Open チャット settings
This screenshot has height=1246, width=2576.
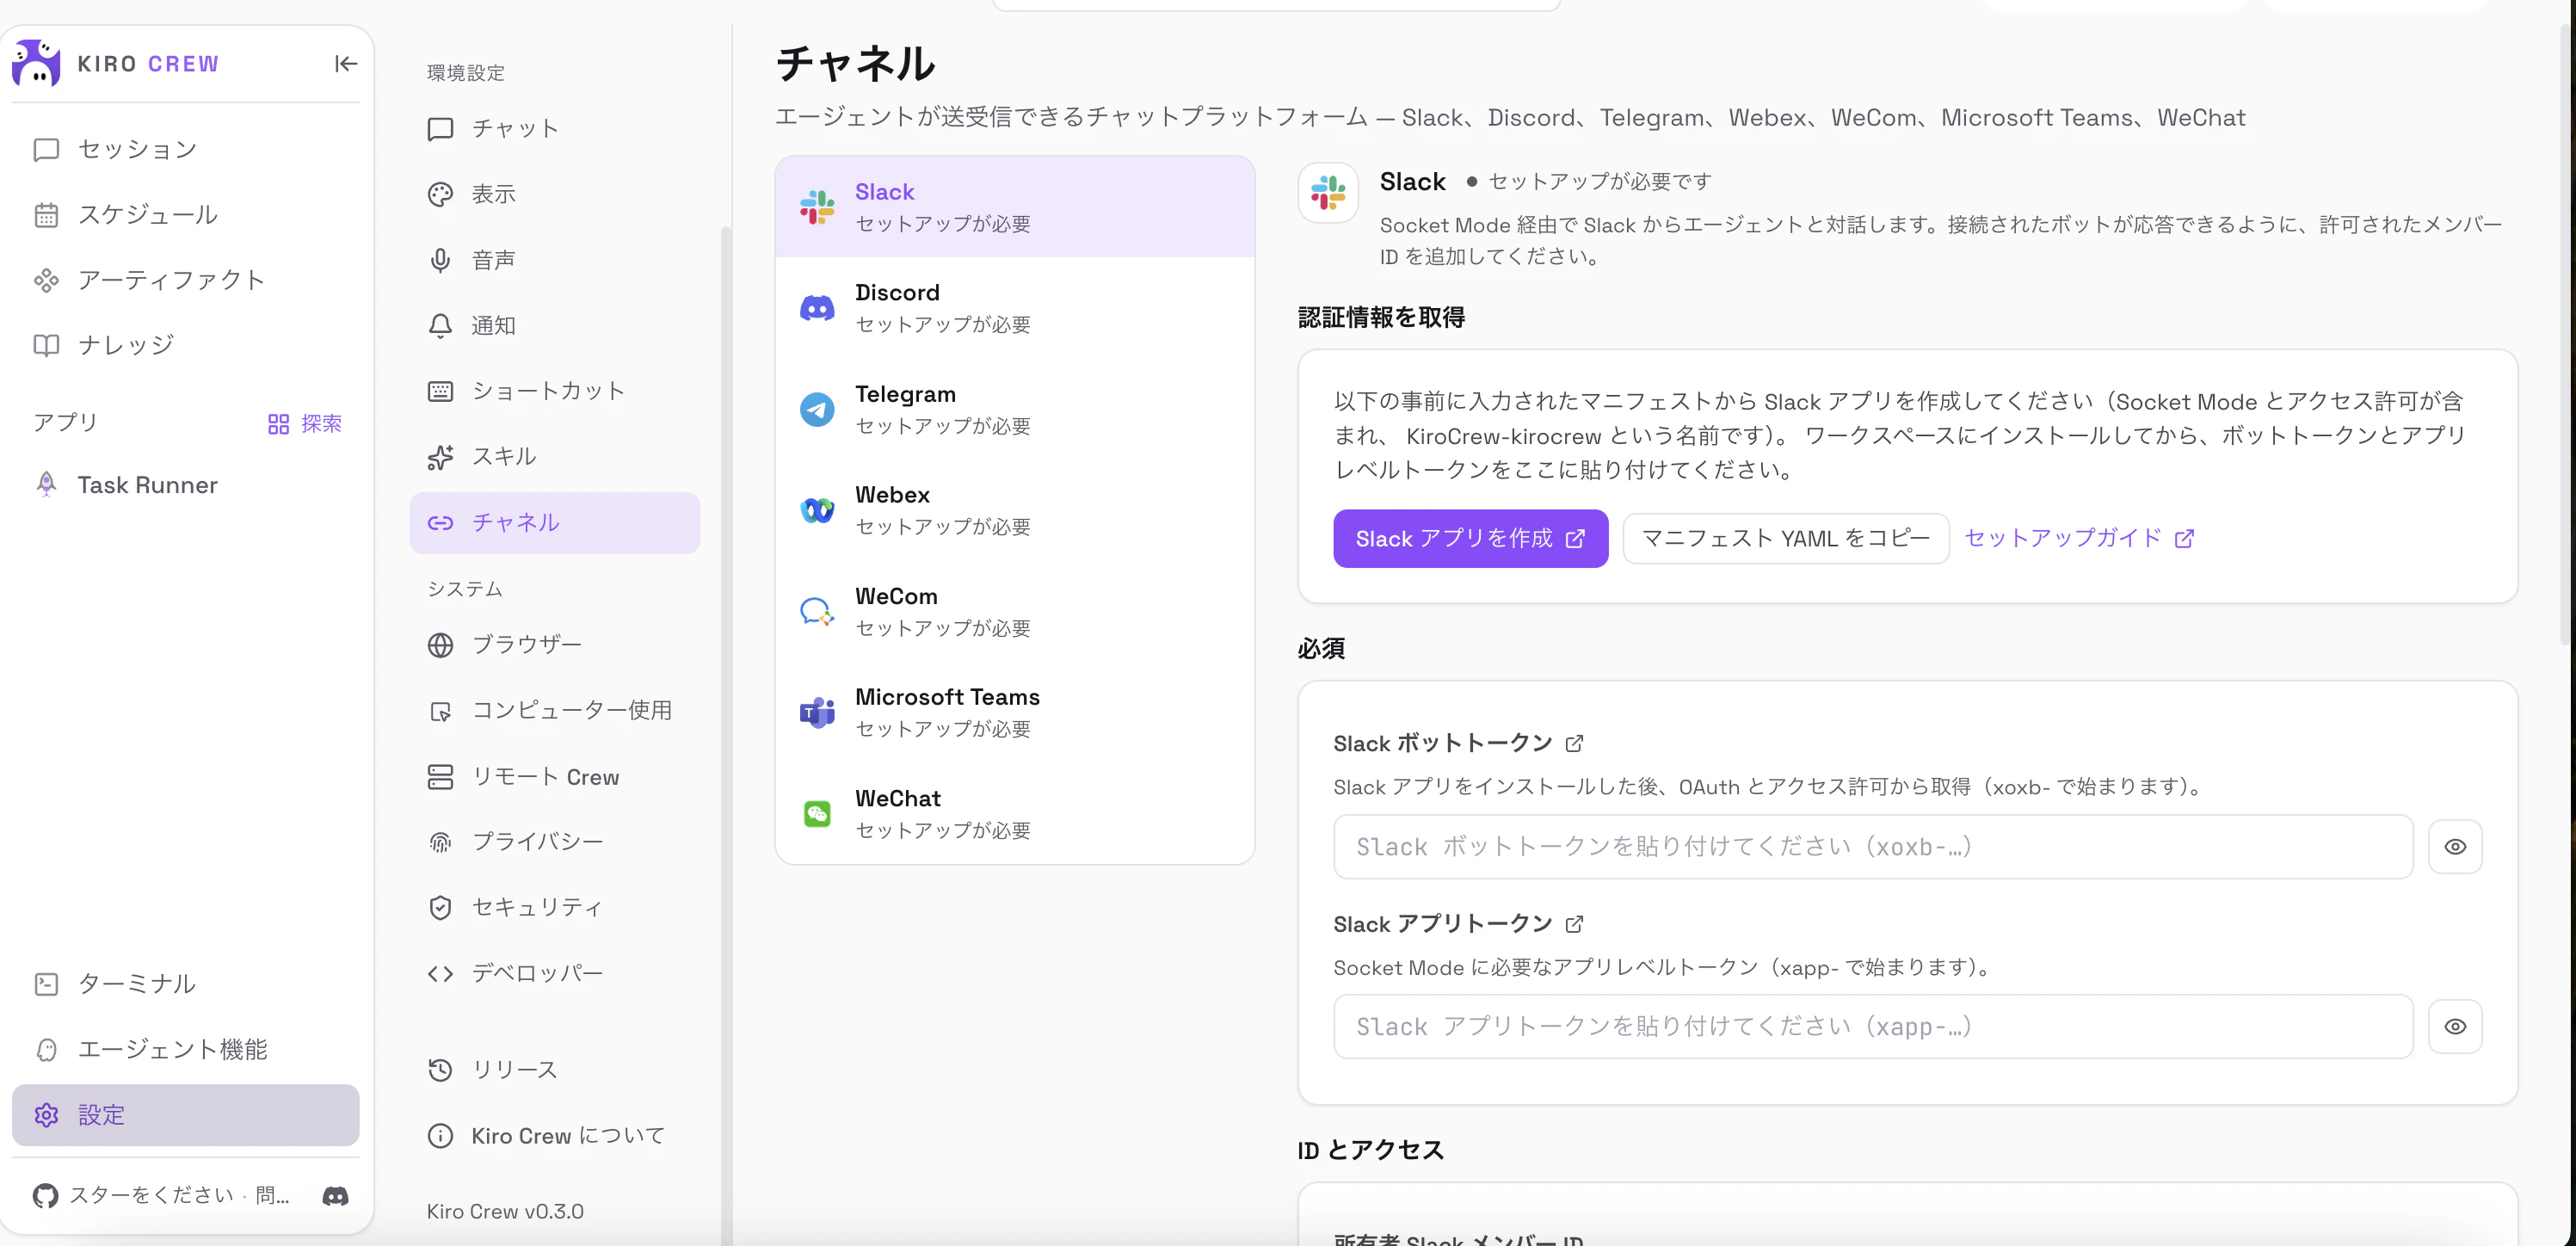(x=555, y=129)
